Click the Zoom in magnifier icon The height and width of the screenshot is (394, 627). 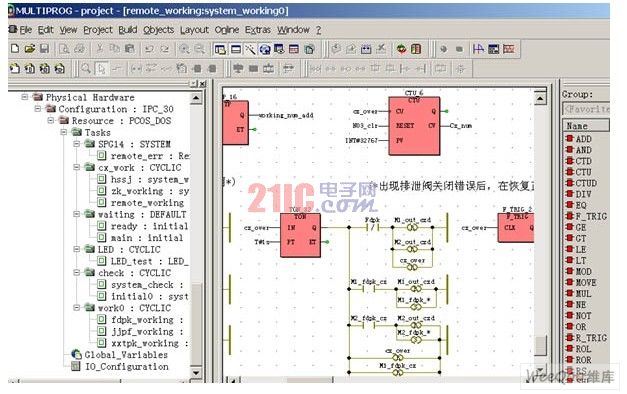(184, 49)
